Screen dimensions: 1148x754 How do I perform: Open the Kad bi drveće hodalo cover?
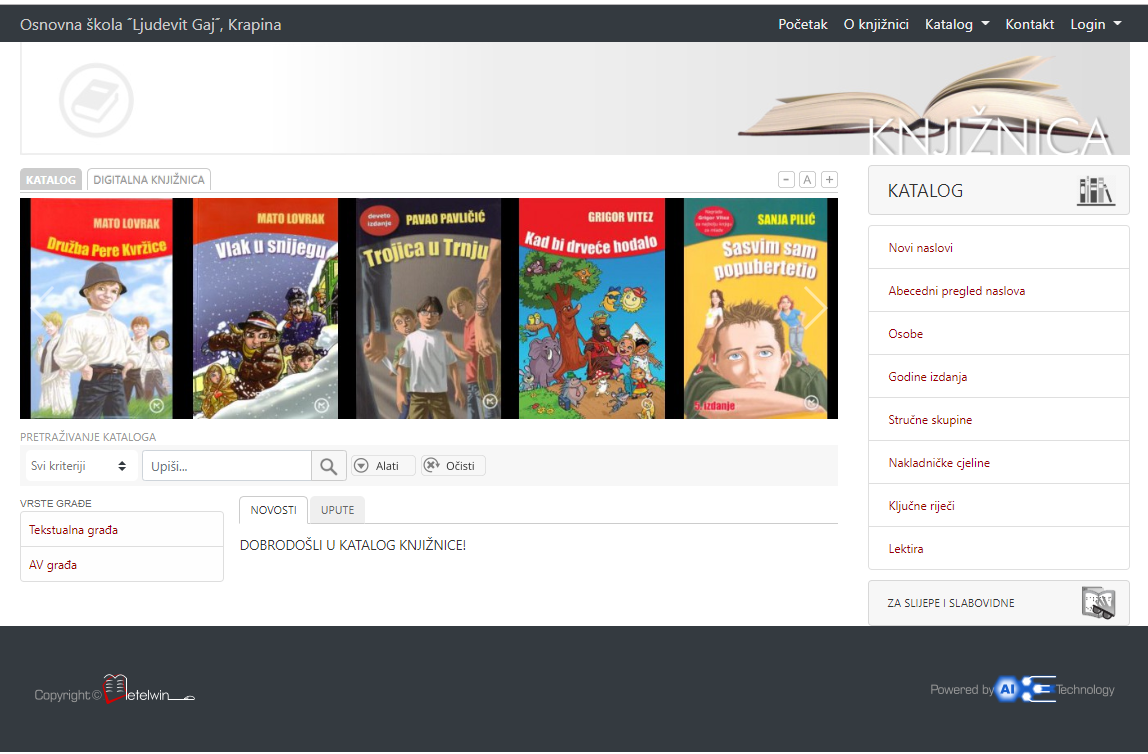(x=592, y=308)
